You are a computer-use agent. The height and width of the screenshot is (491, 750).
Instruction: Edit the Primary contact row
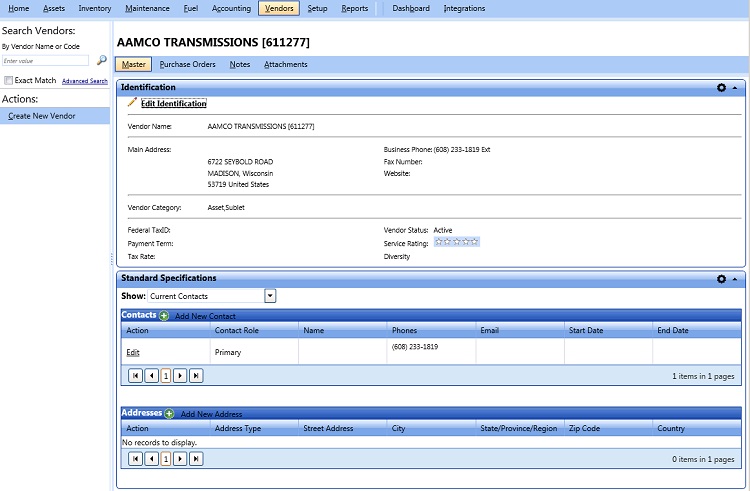pos(132,352)
